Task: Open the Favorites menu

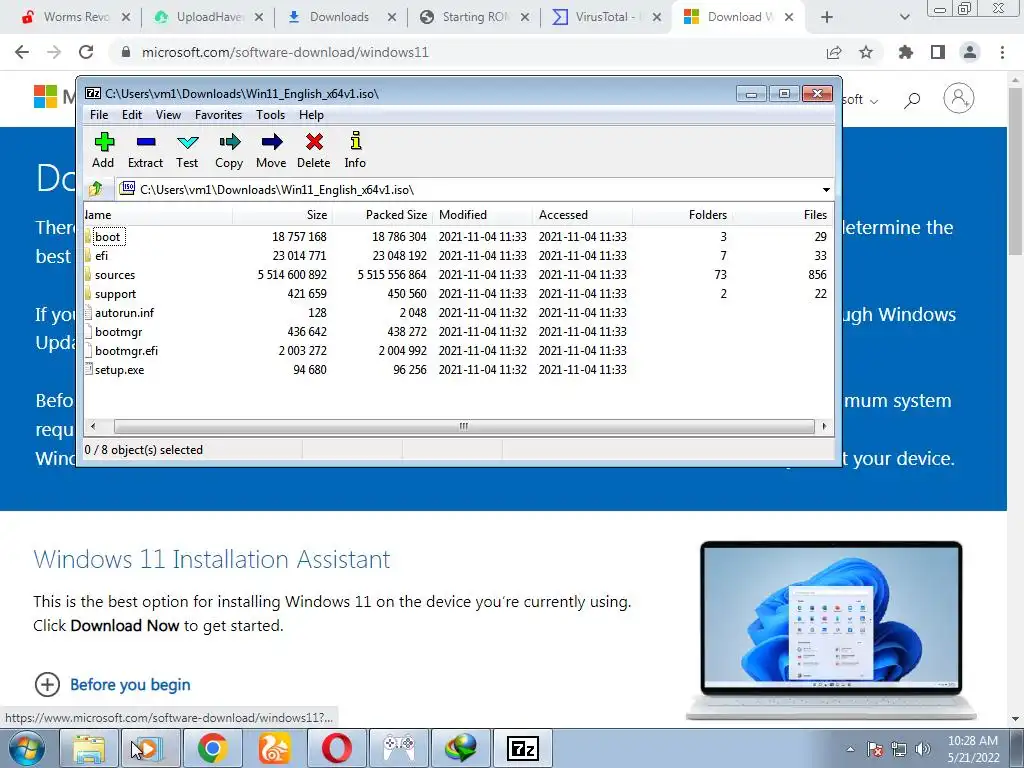Action: tap(218, 115)
